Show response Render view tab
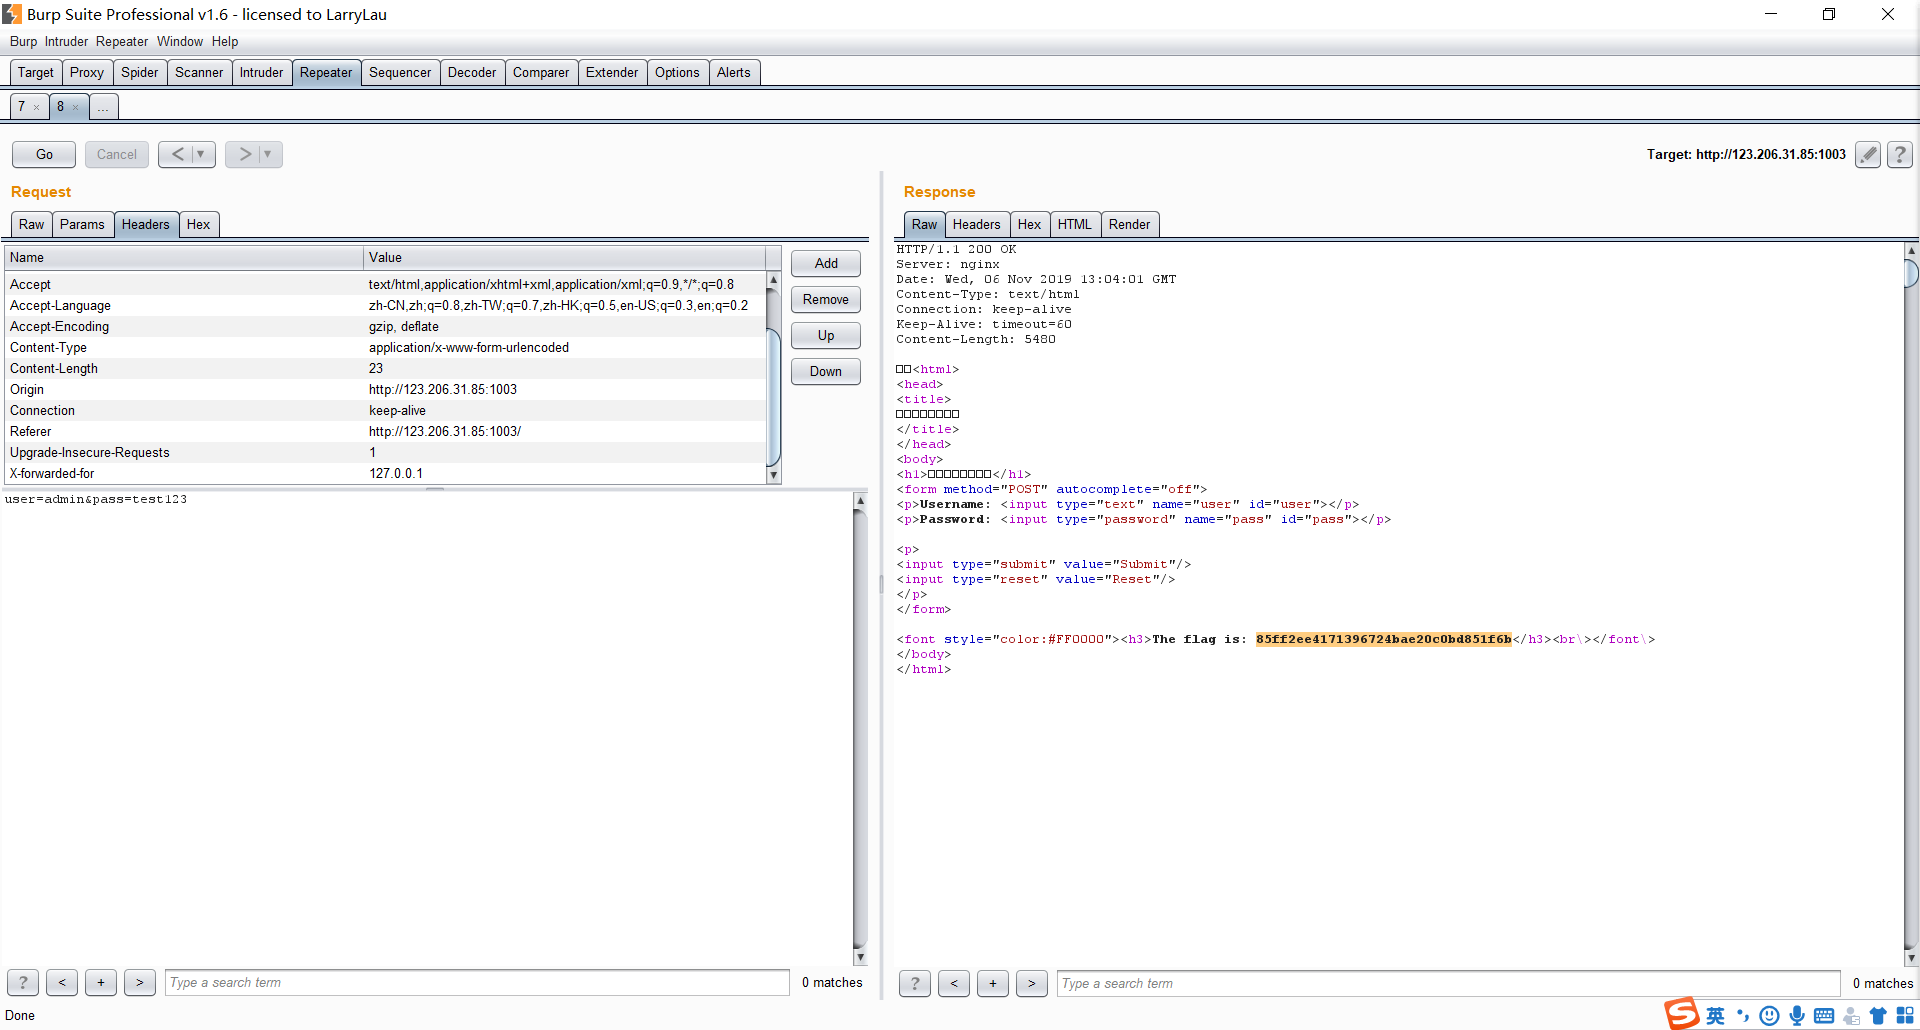The height and width of the screenshot is (1030, 1920). pyautogui.click(x=1129, y=224)
